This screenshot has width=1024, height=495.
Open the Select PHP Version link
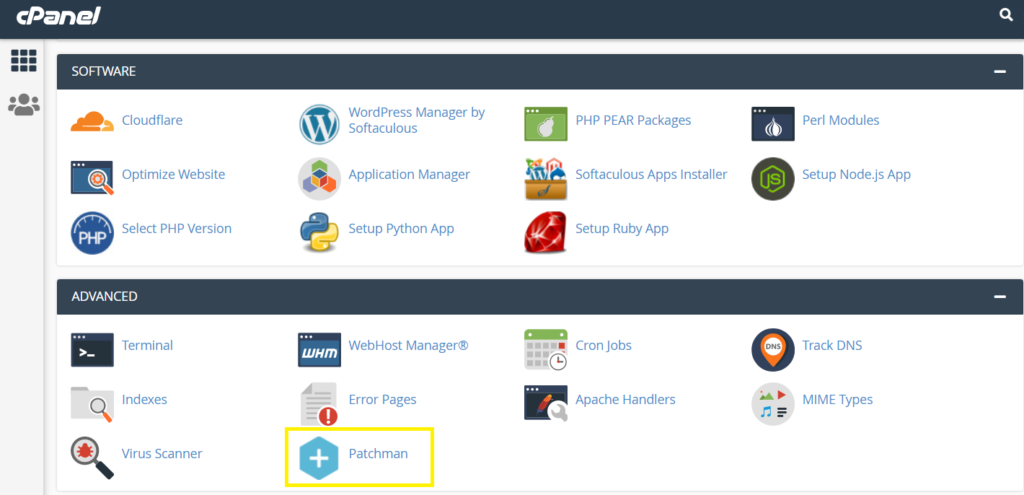176,229
